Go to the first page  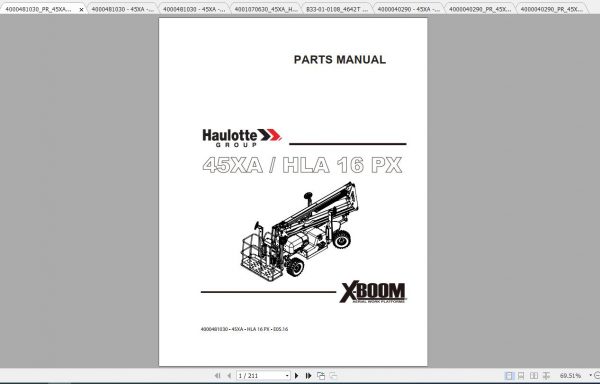pyautogui.click(x=217, y=376)
